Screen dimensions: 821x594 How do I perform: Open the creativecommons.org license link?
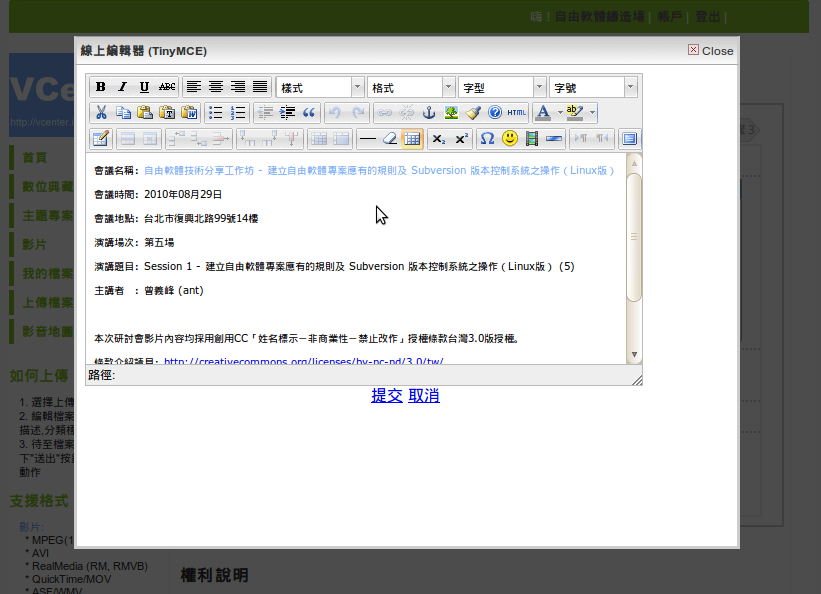(x=304, y=361)
